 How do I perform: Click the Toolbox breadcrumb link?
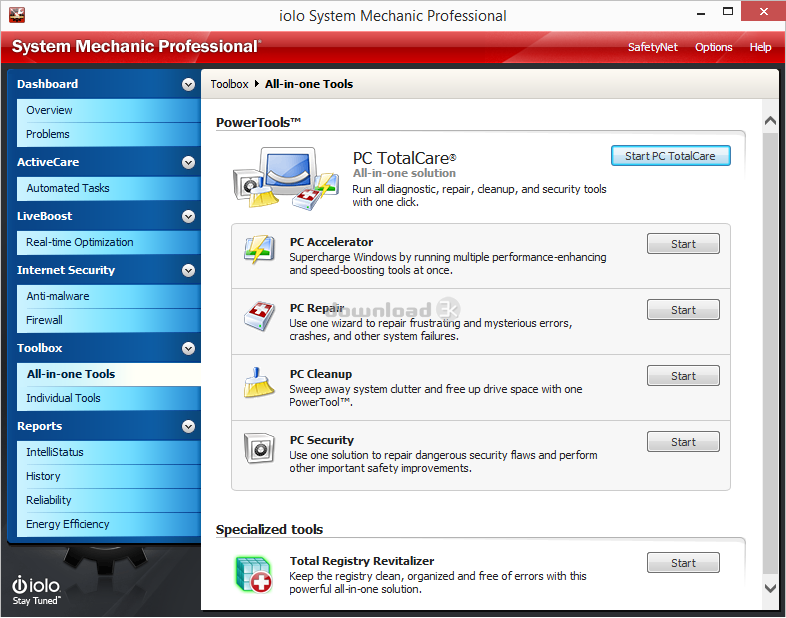229,84
